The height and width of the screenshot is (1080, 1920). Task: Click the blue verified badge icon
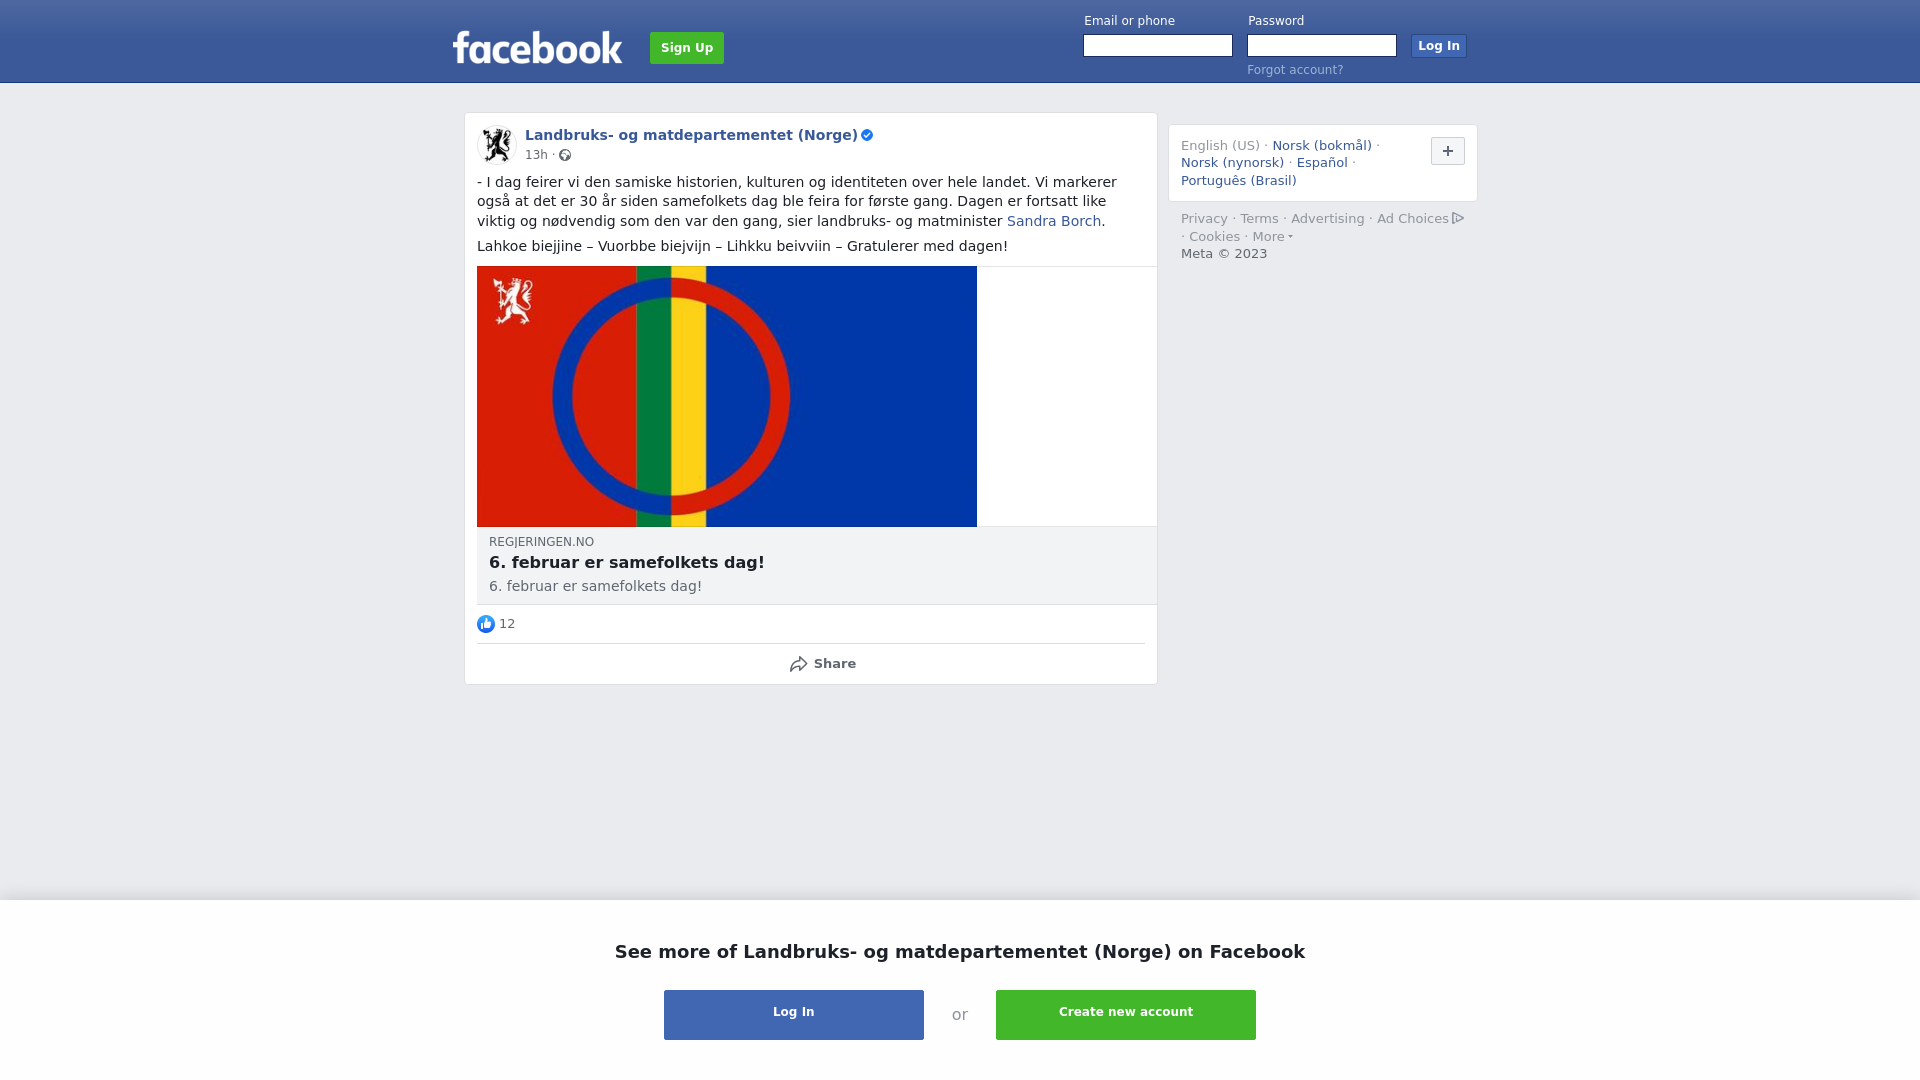[867, 135]
